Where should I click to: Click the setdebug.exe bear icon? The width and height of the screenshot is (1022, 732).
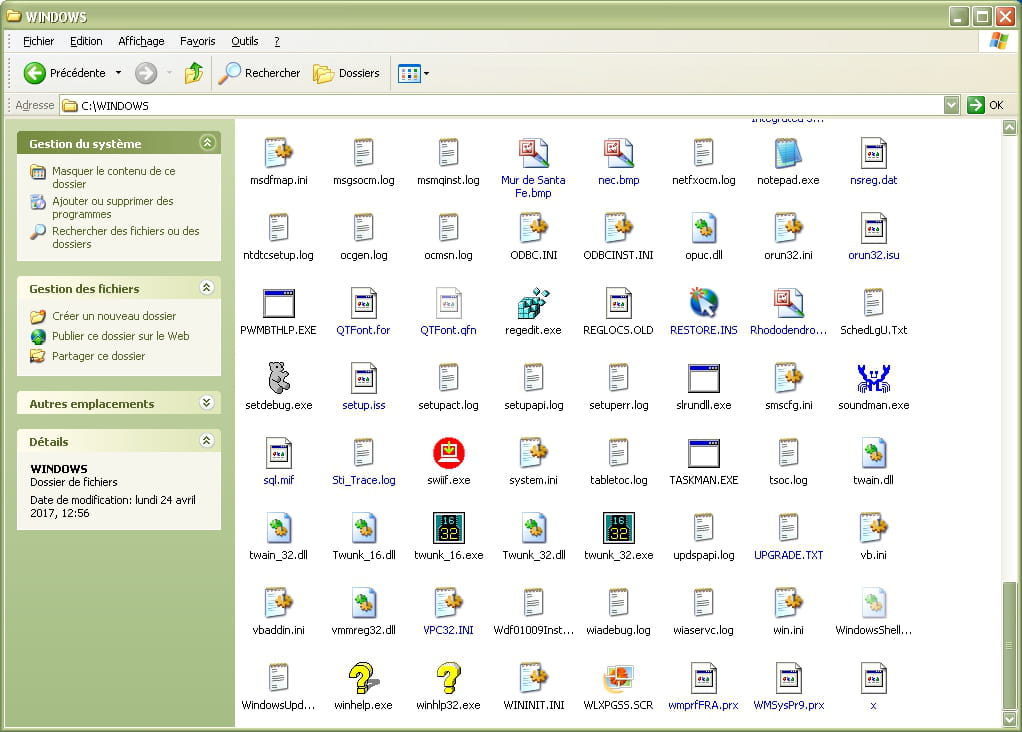click(x=278, y=378)
